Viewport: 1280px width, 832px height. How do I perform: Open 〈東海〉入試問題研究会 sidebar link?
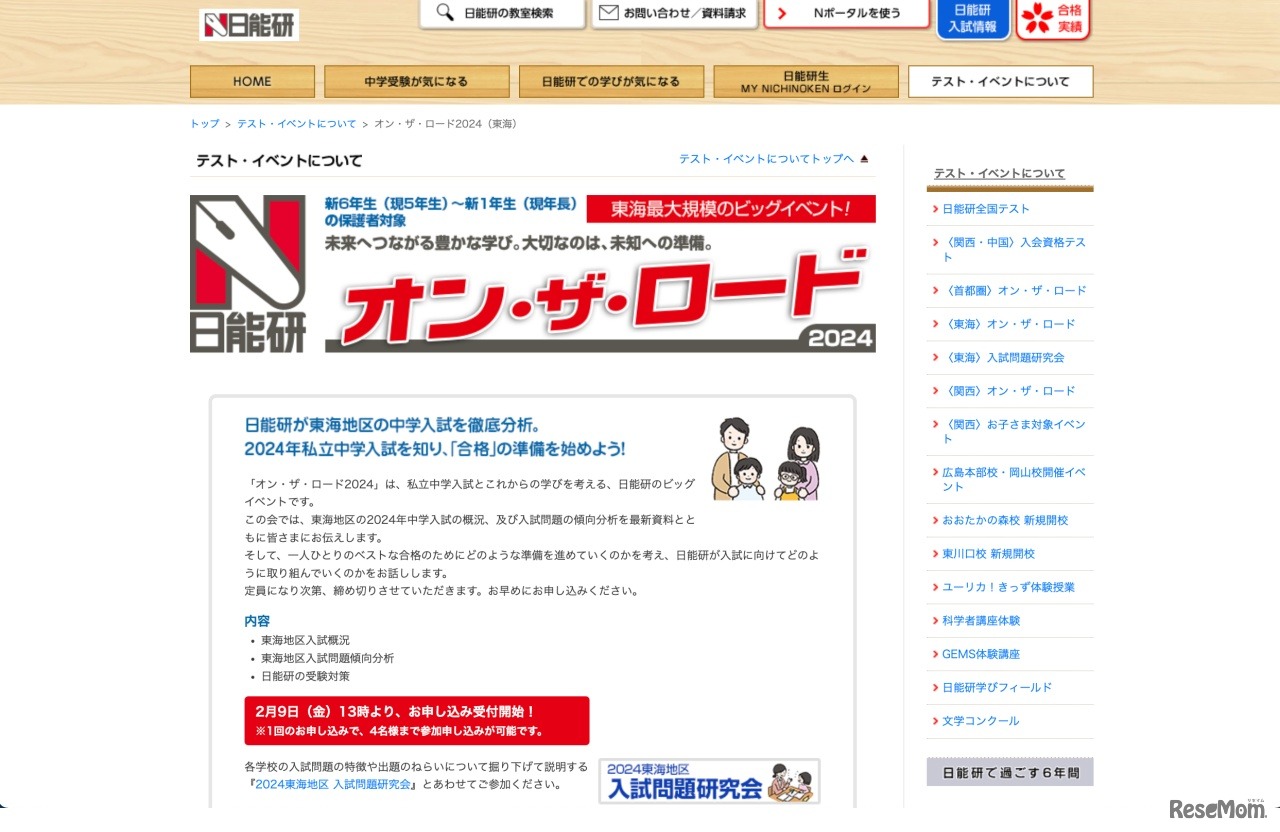[1003, 358]
